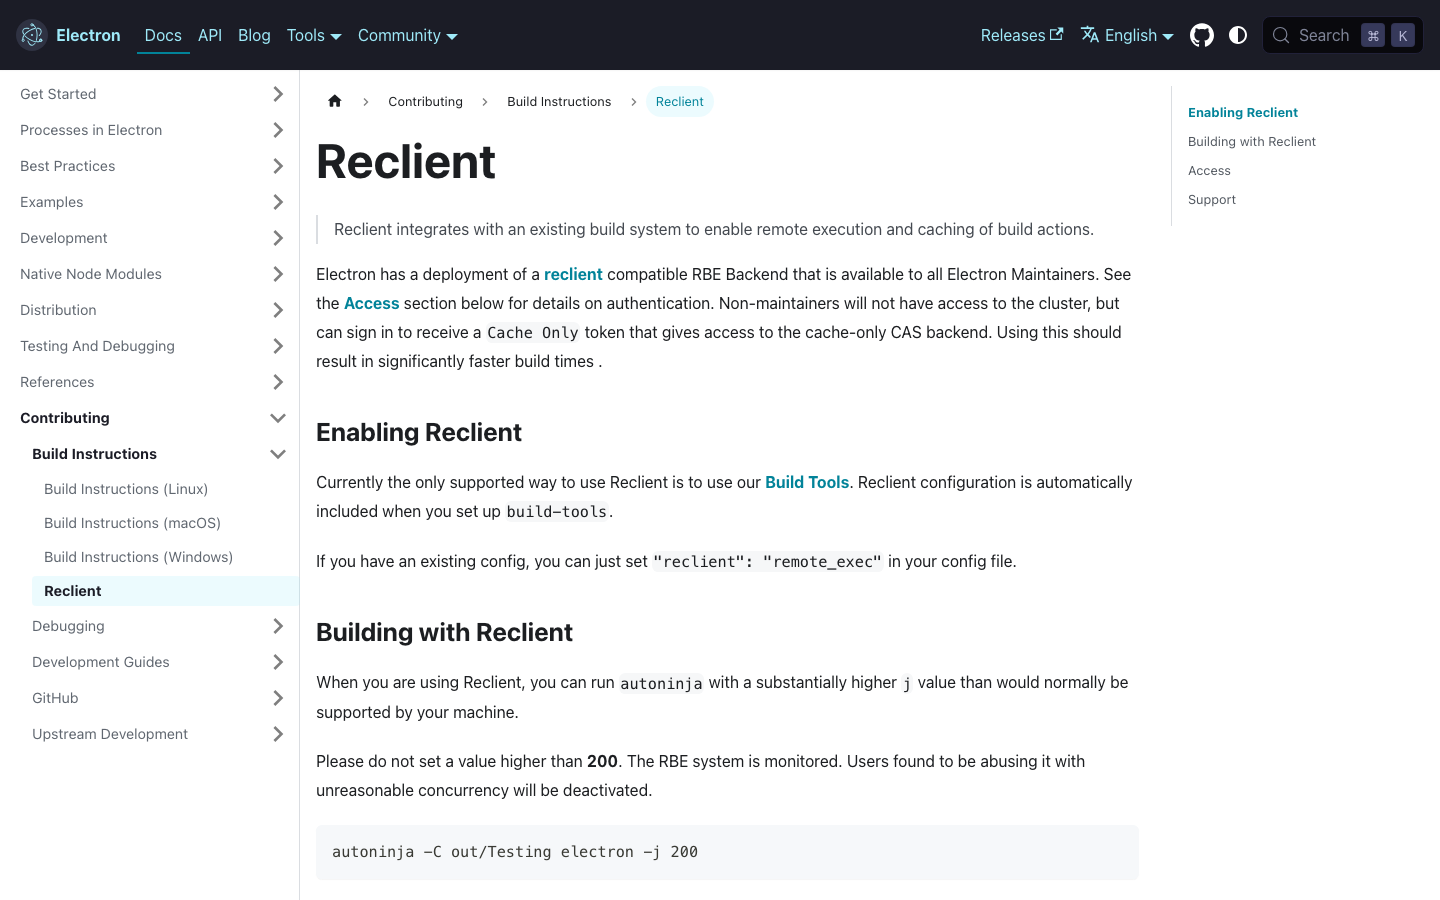Open the Docs tab
The width and height of the screenshot is (1440, 900).
click(x=163, y=35)
